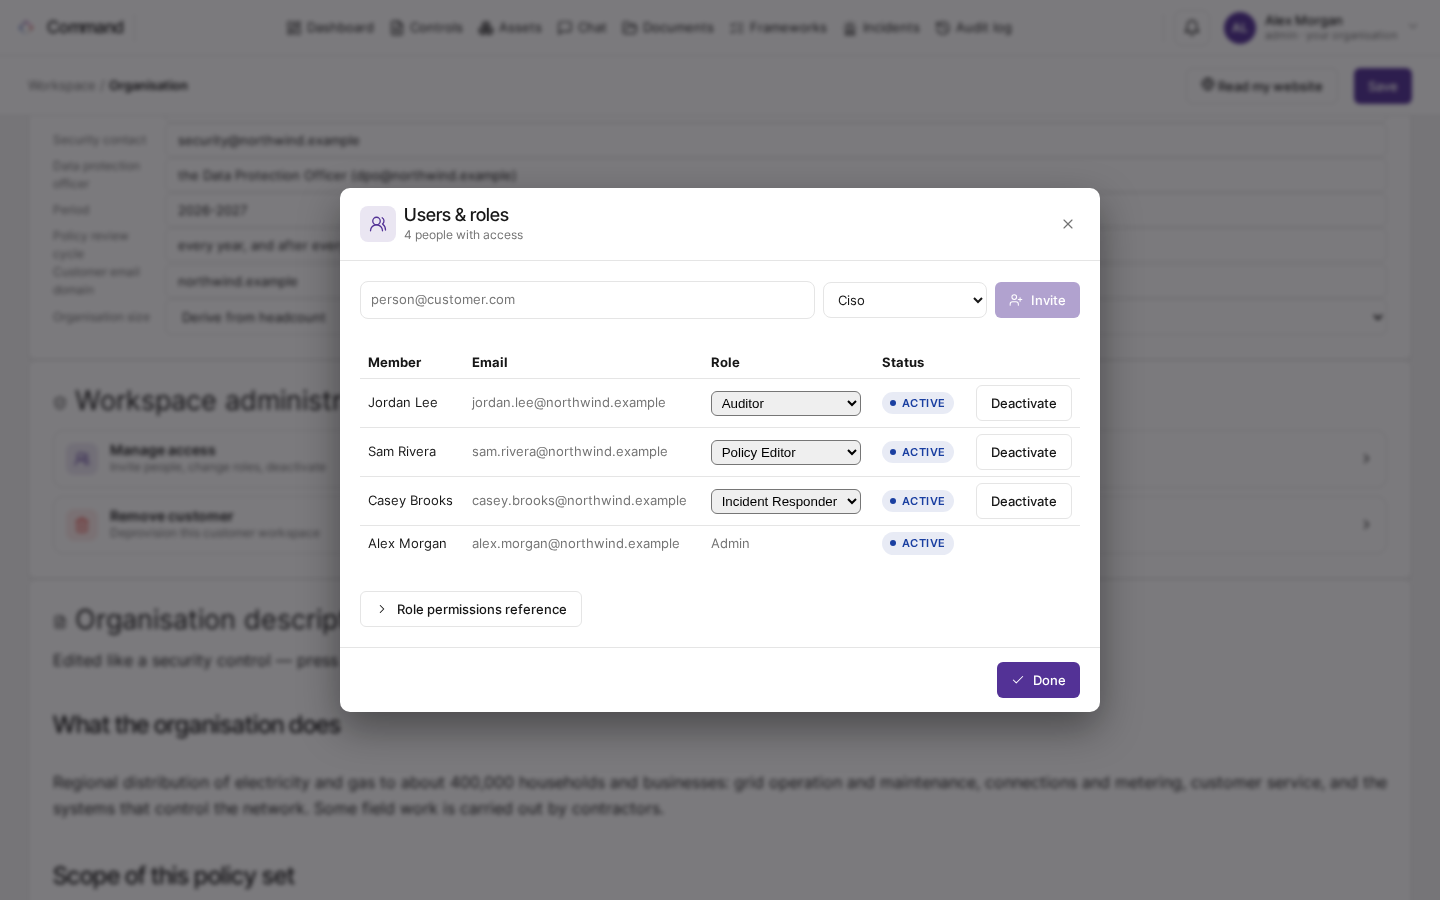
Task: Select sam.rivera@northwind.example email text
Action: [570, 452]
